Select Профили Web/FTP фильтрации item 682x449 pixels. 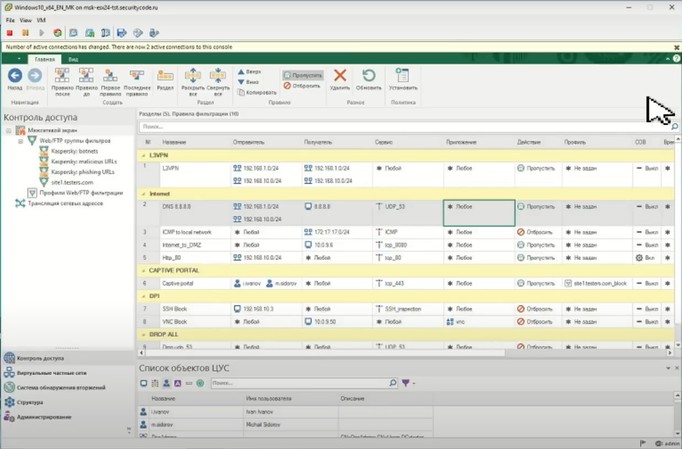tap(81, 193)
